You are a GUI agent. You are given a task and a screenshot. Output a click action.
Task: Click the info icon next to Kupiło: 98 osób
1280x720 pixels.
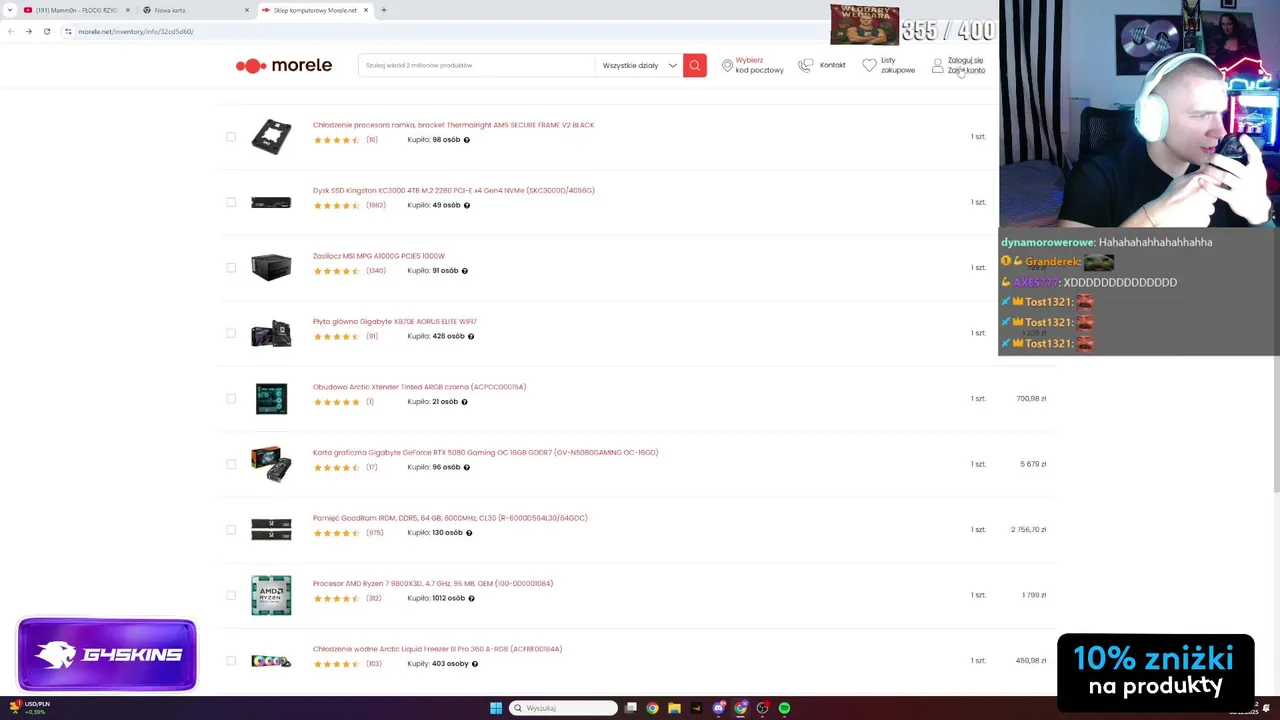[467, 140]
